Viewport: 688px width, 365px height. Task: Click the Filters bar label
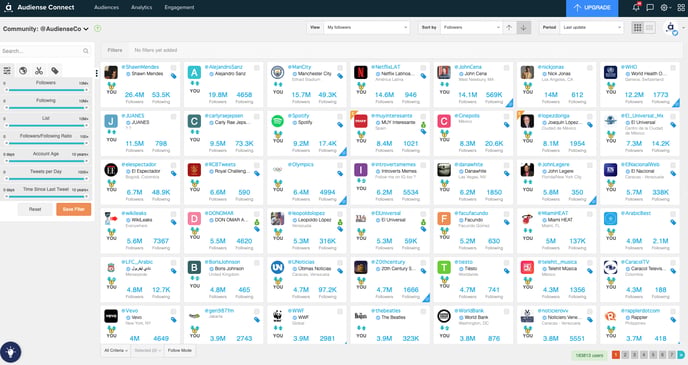tap(115, 50)
